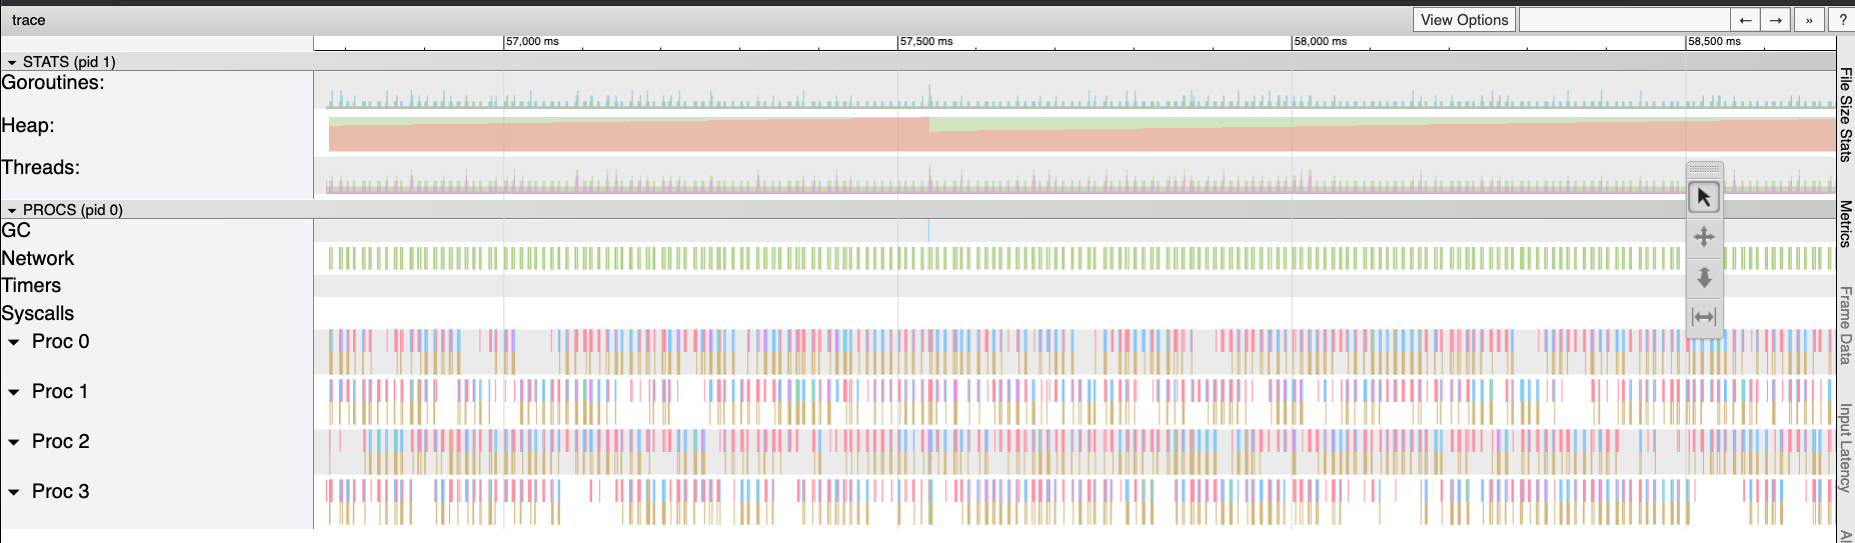Open help with question mark button
The height and width of the screenshot is (543, 1855).
click(1843, 20)
